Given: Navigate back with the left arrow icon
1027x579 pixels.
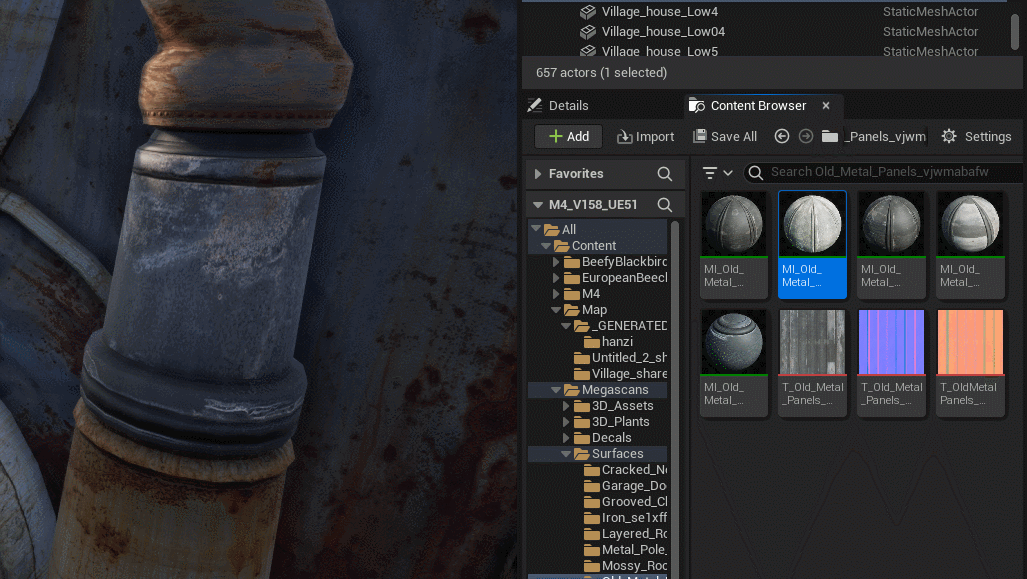Looking at the screenshot, I should click(x=782, y=137).
